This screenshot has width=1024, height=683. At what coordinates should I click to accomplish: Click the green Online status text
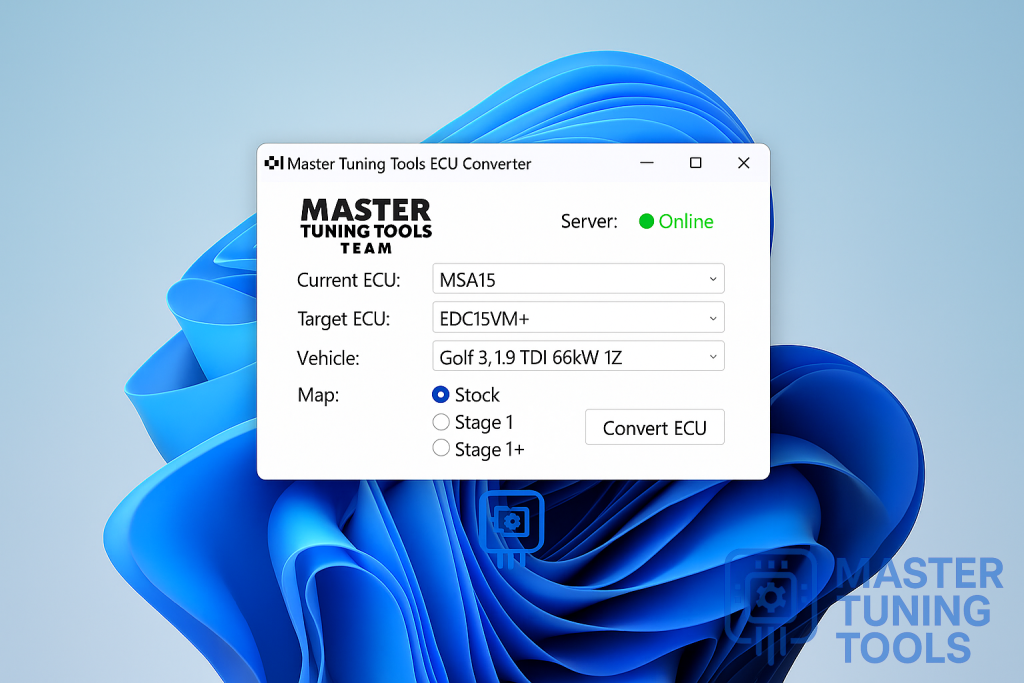tap(686, 222)
